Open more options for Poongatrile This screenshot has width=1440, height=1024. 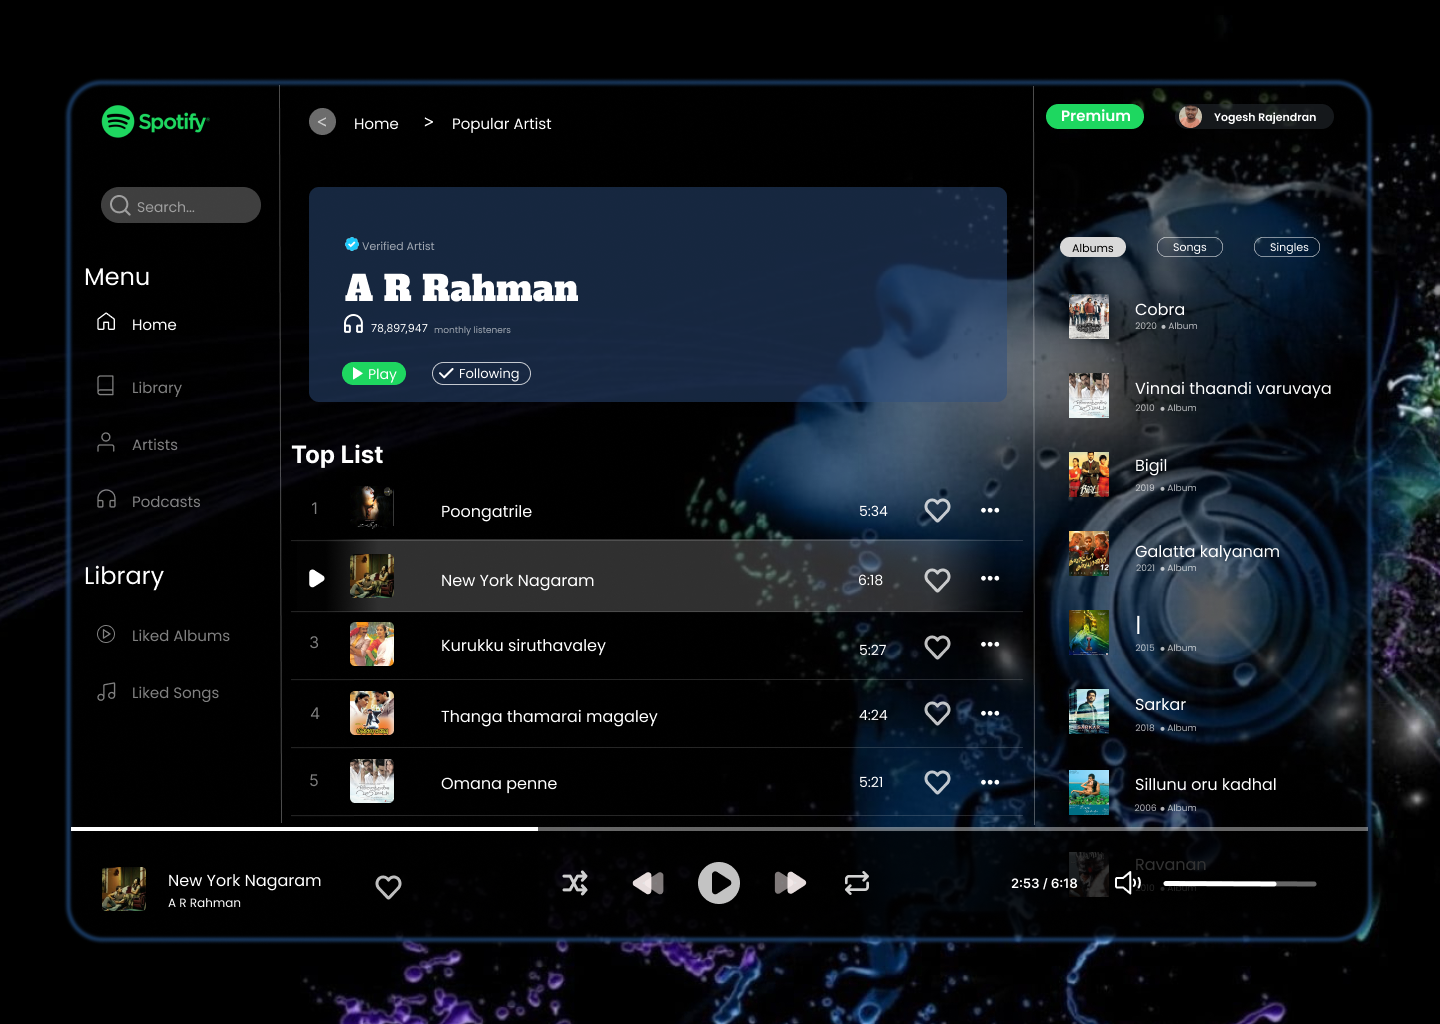click(x=990, y=510)
